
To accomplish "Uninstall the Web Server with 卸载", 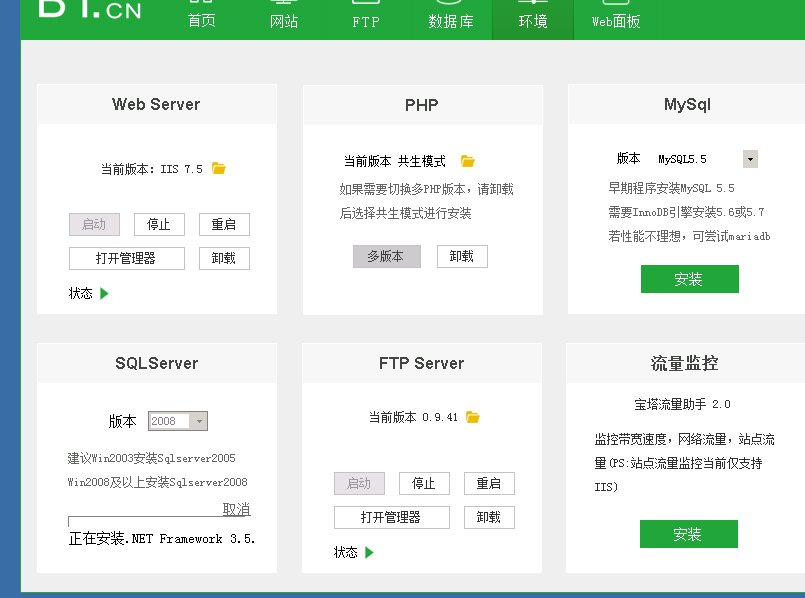I will [224, 258].
